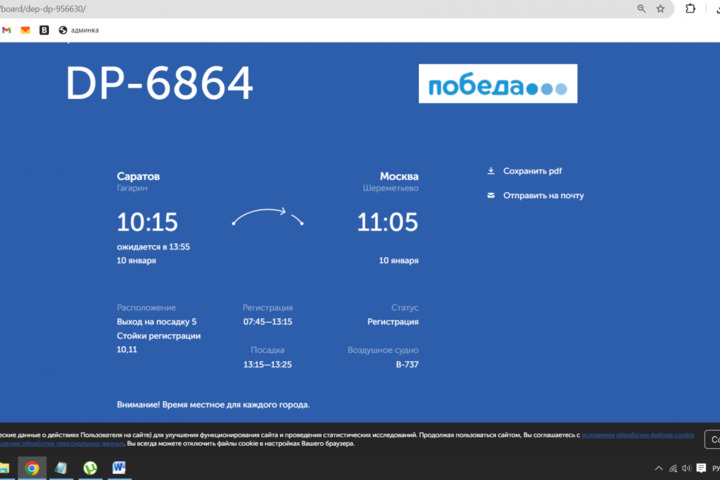Switch the РУС keyboard language indicator

712,468
